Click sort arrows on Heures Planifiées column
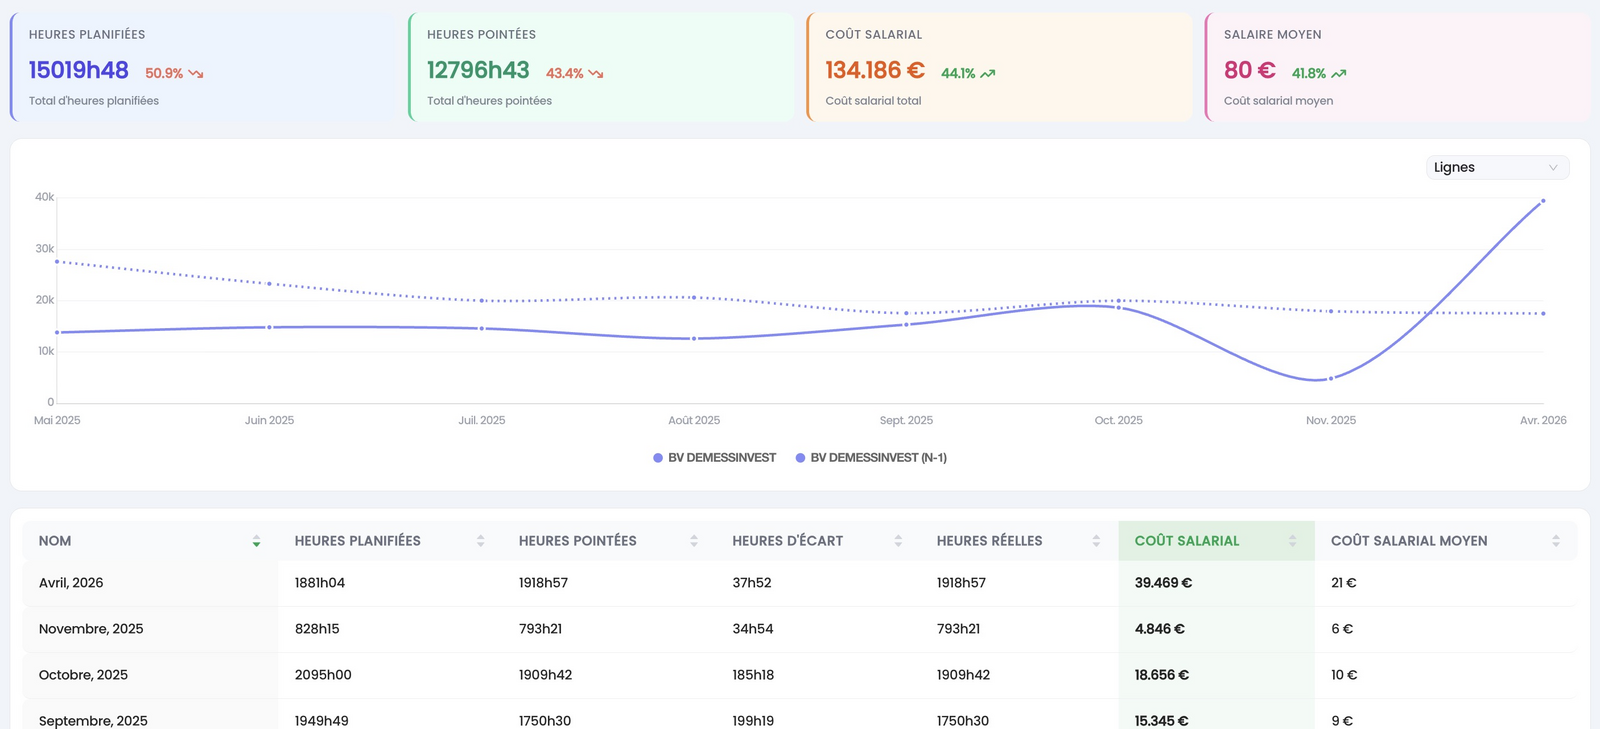 point(481,541)
